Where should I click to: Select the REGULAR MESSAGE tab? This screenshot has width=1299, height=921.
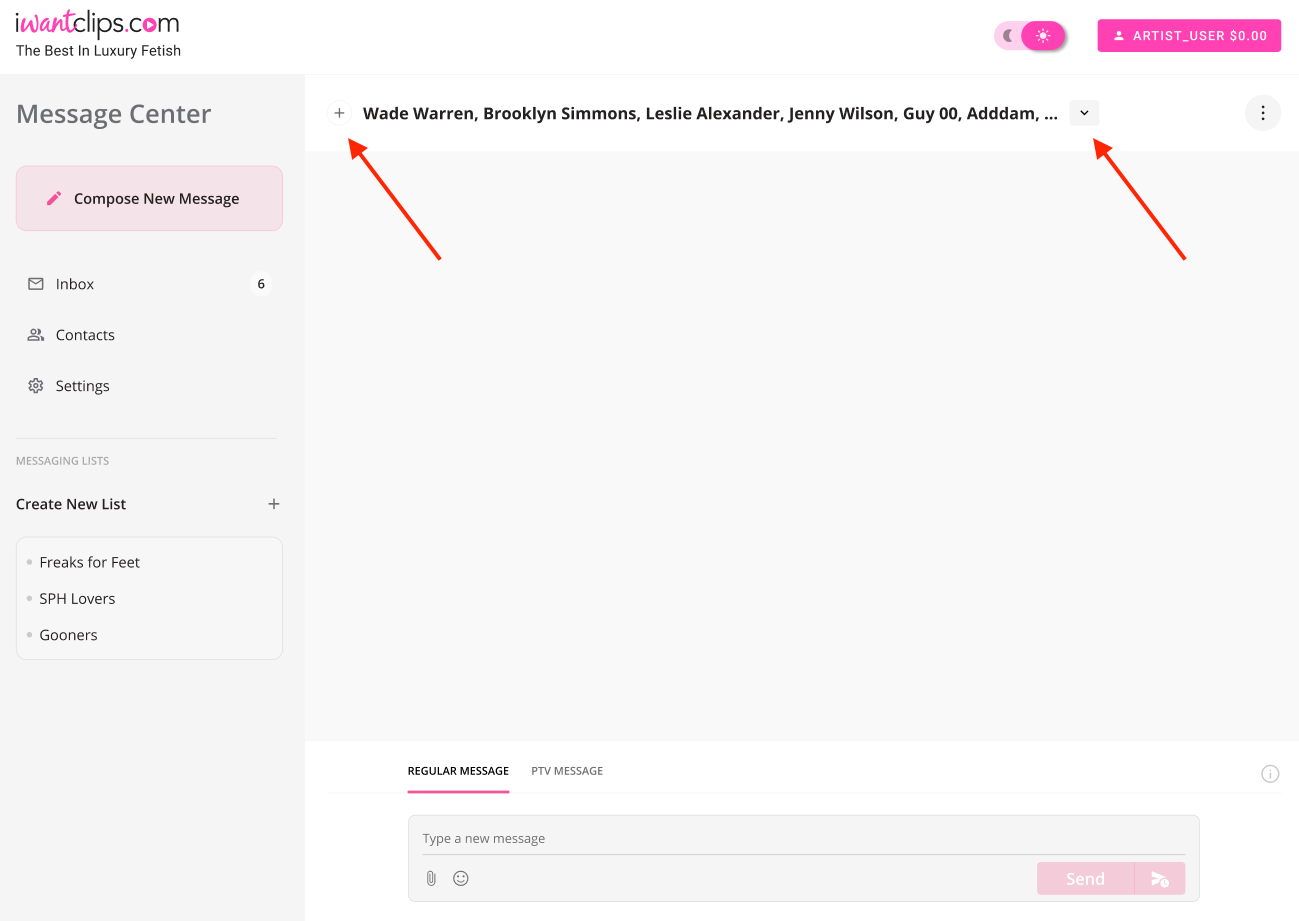(458, 771)
